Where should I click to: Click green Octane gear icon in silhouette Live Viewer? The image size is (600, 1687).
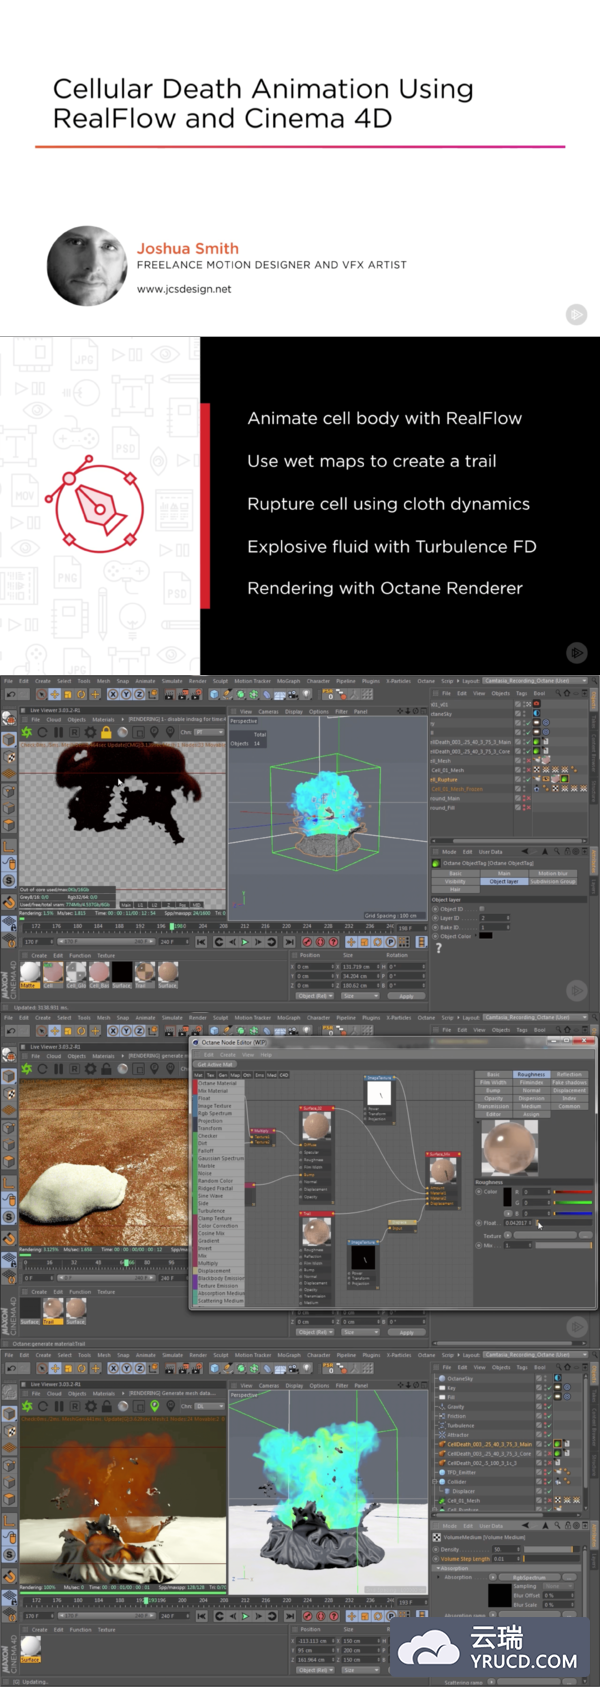click(x=26, y=732)
